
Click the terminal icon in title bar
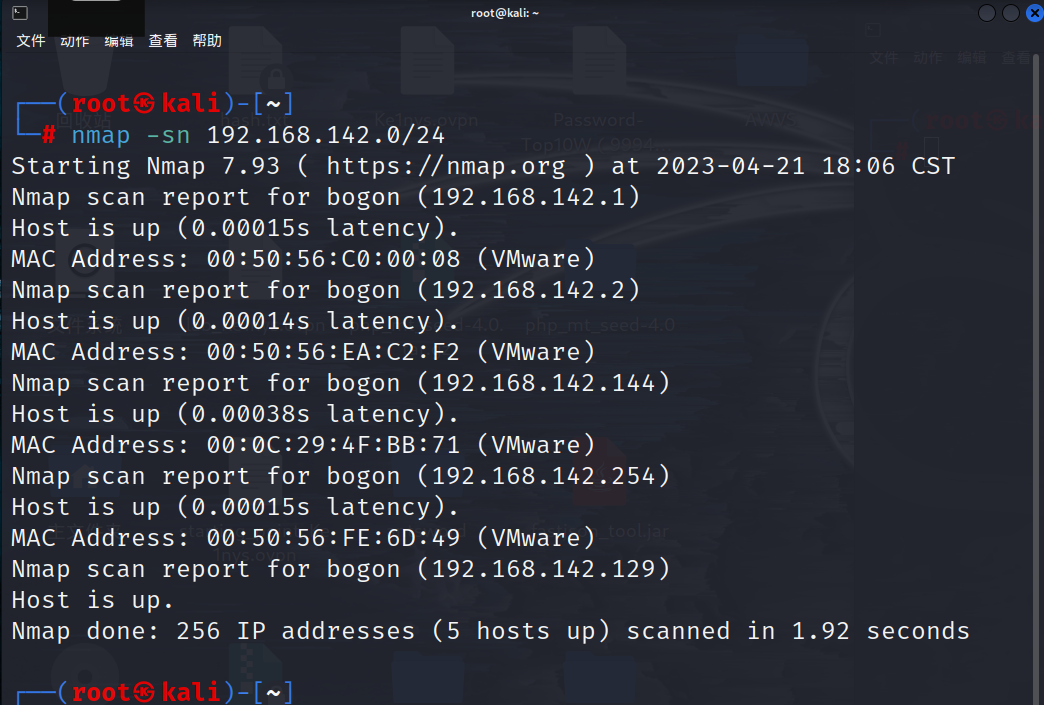pyautogui.click(x=20, y=13)
